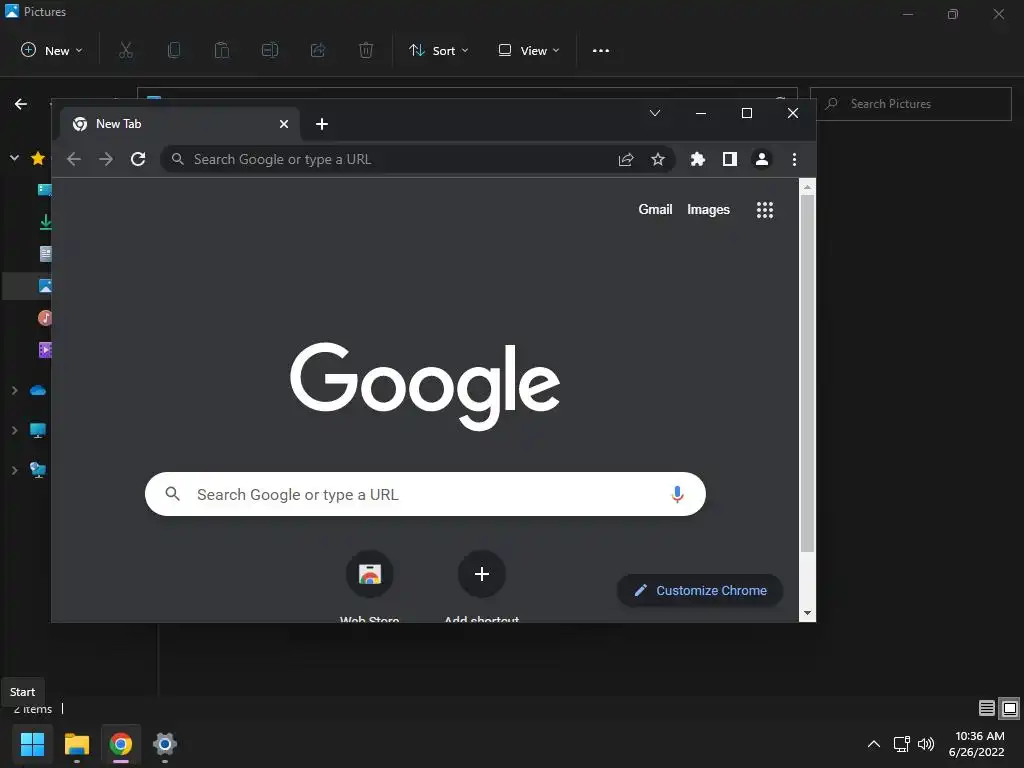Viewport: 1024px width, 768px height.
Task: Go back with File Explorer back arrow
Action: click(x=21, y=104)
